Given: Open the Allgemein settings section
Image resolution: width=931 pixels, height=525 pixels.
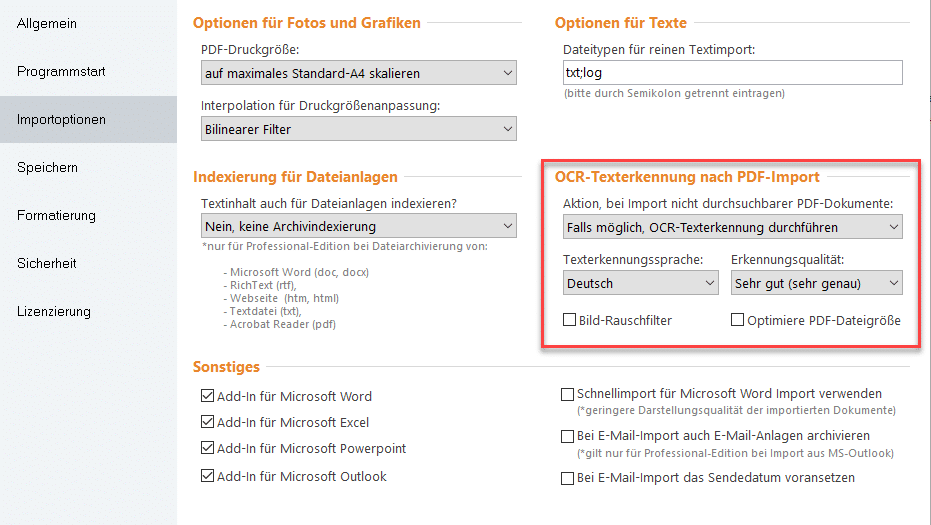Looking at the screenshot, I should [47, 23].
